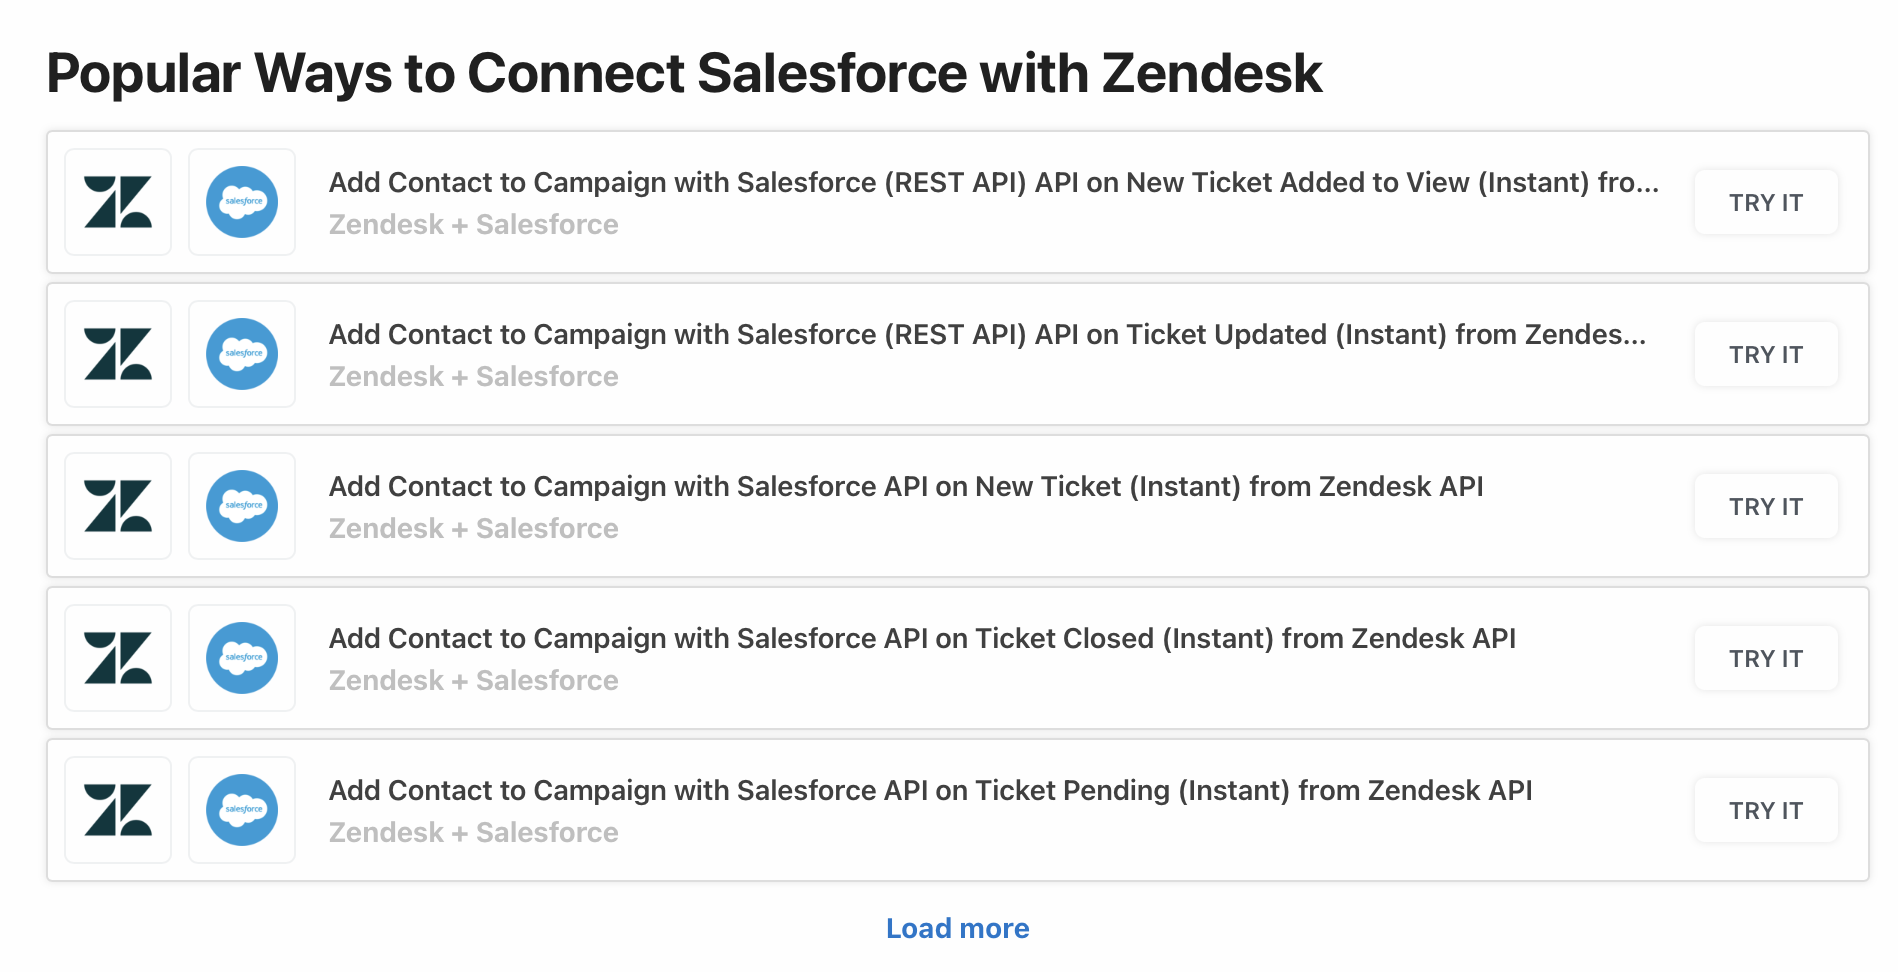
Task: Click the Zendesk icon in the first integration card
Action: pyautogui.click(x=117, y=202)
